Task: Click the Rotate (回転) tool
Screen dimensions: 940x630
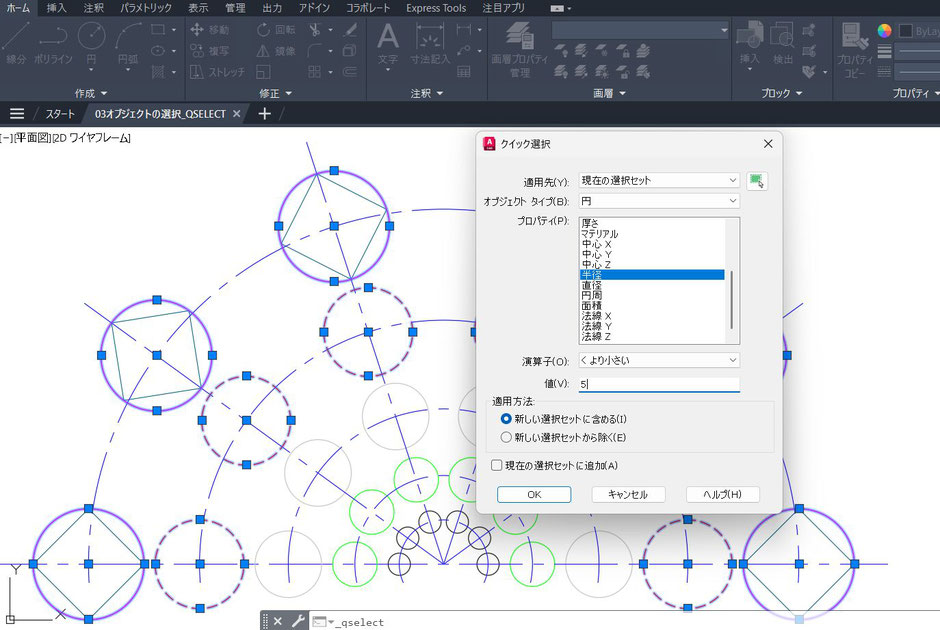Action: coord(276,29)
